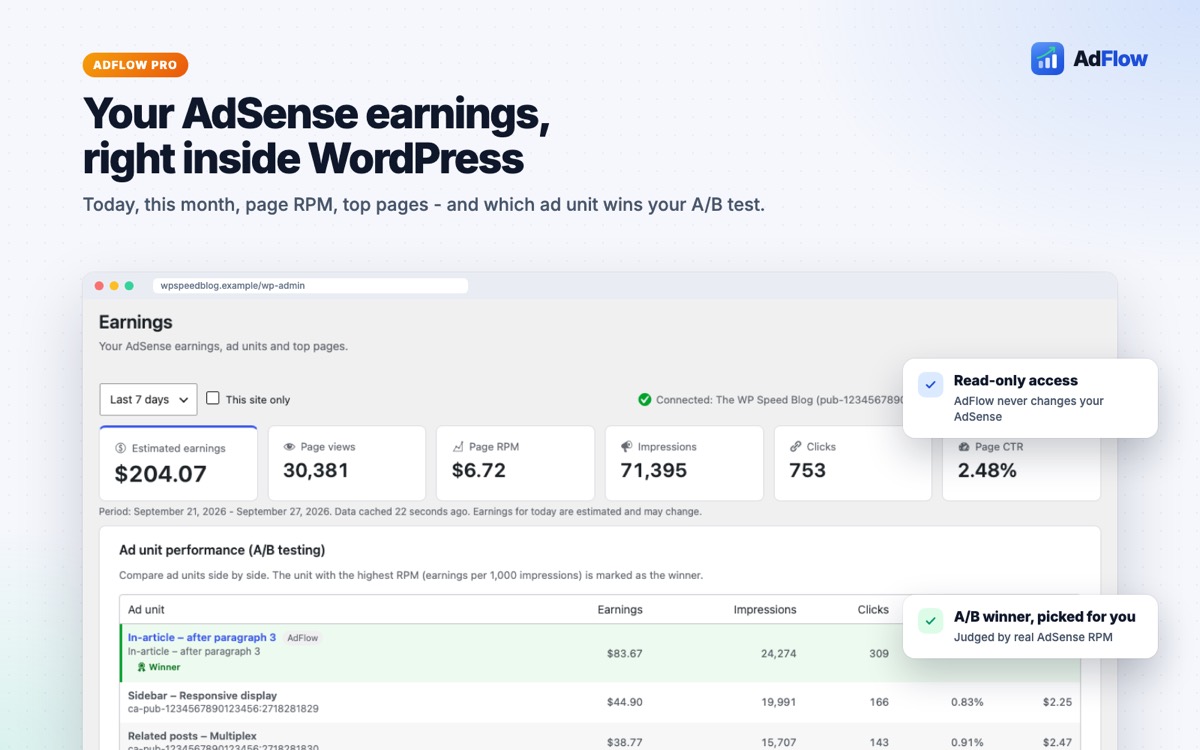1200x750 pixels.
Task: Select the Impressions card
Action: (684, 463)
